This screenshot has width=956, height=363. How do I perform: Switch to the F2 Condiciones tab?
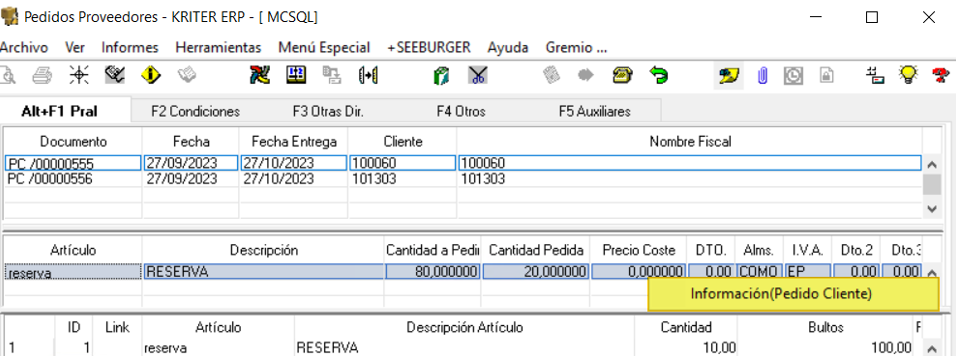(x=195, y=112)
